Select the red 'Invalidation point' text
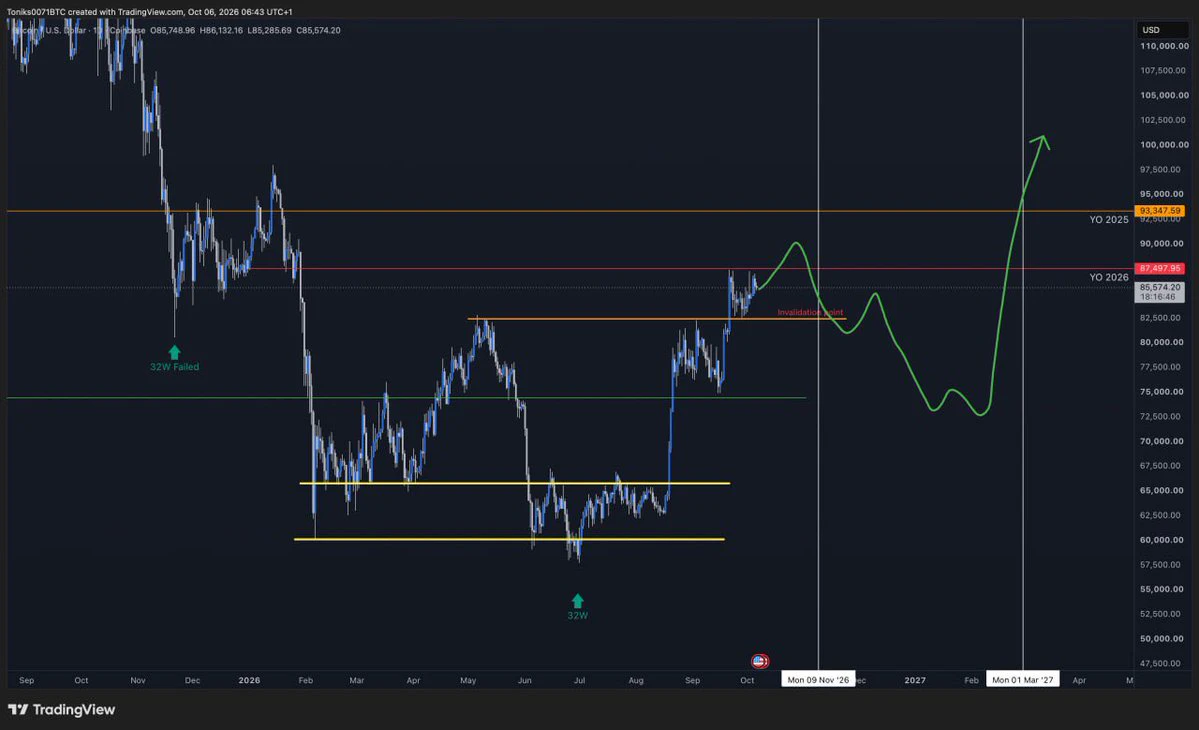This screenshot has width=1199, height=730. (x=811, y=313)
